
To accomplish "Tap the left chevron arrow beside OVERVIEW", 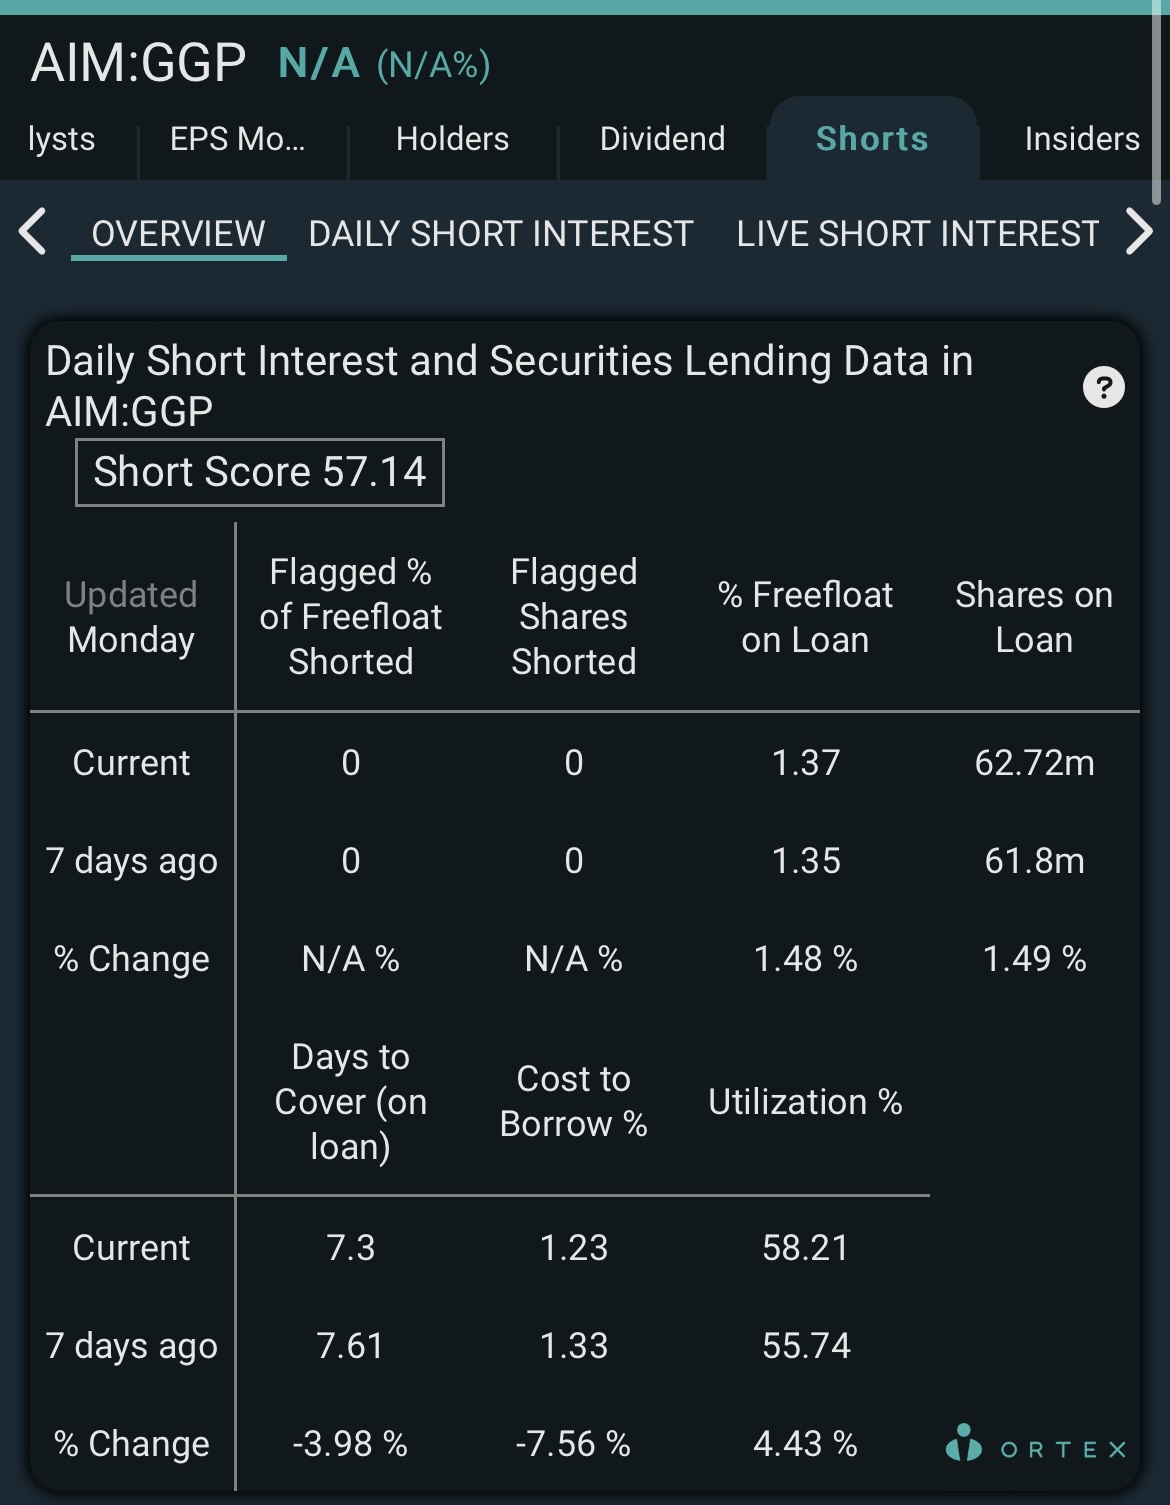I will point(33,232).
